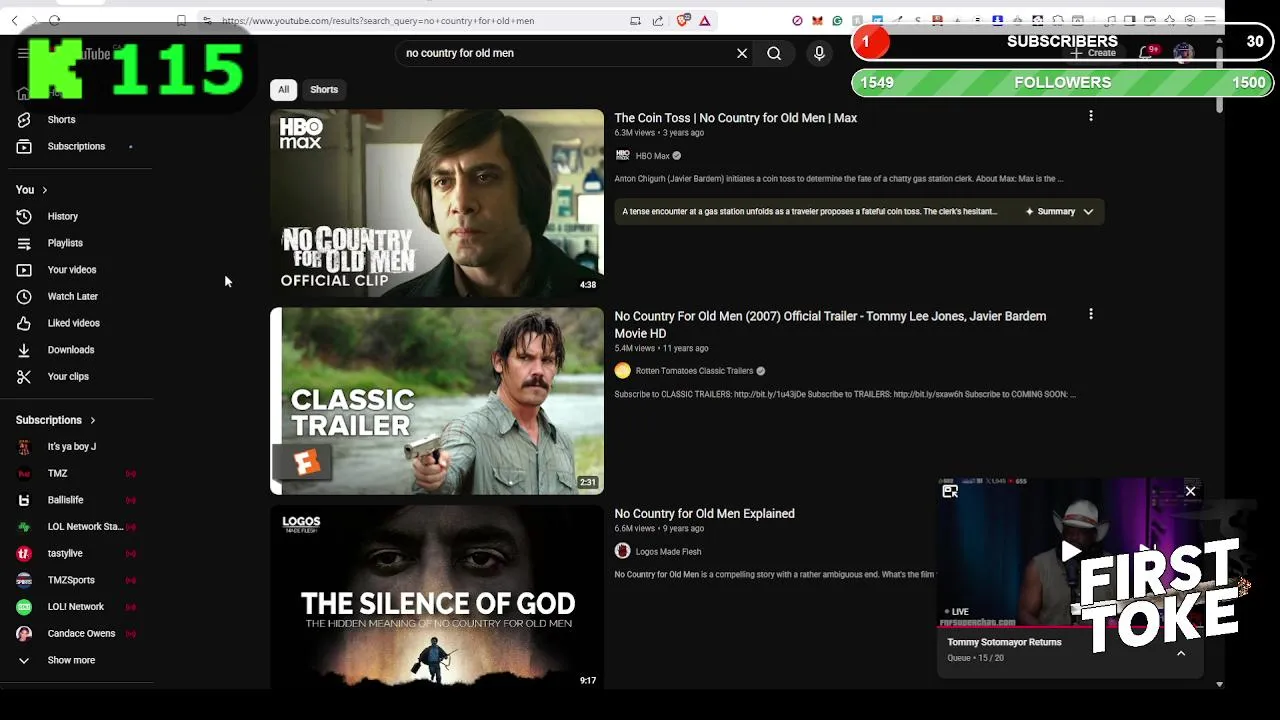
Task: Open the Logos Made Flesh channel link
Action: click(x=668, y=551)
